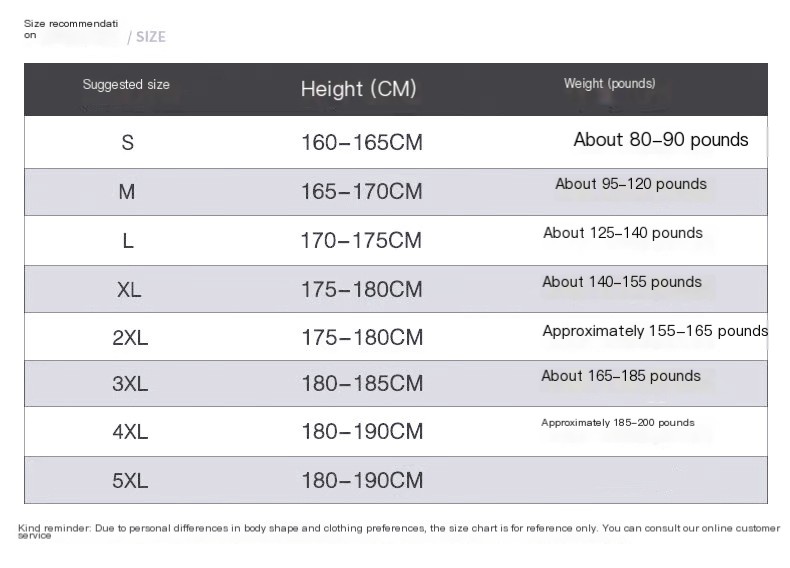Click the 160–165CM height cell
Viewport: 790px width, 568px height.
point(362,143)
